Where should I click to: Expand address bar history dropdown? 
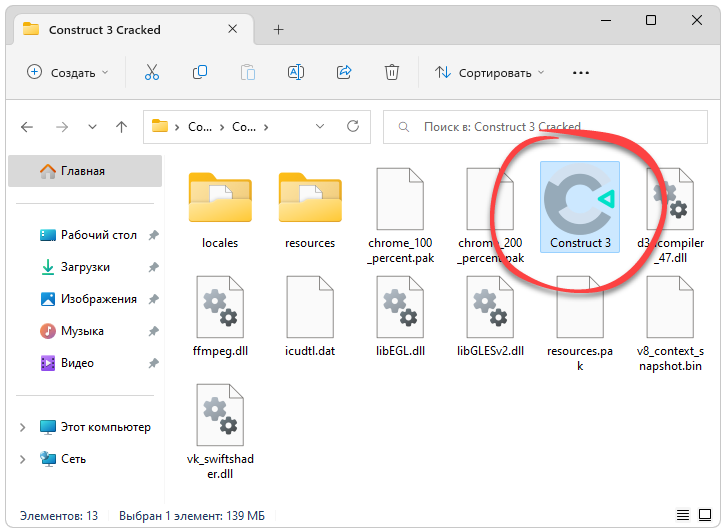320,127
